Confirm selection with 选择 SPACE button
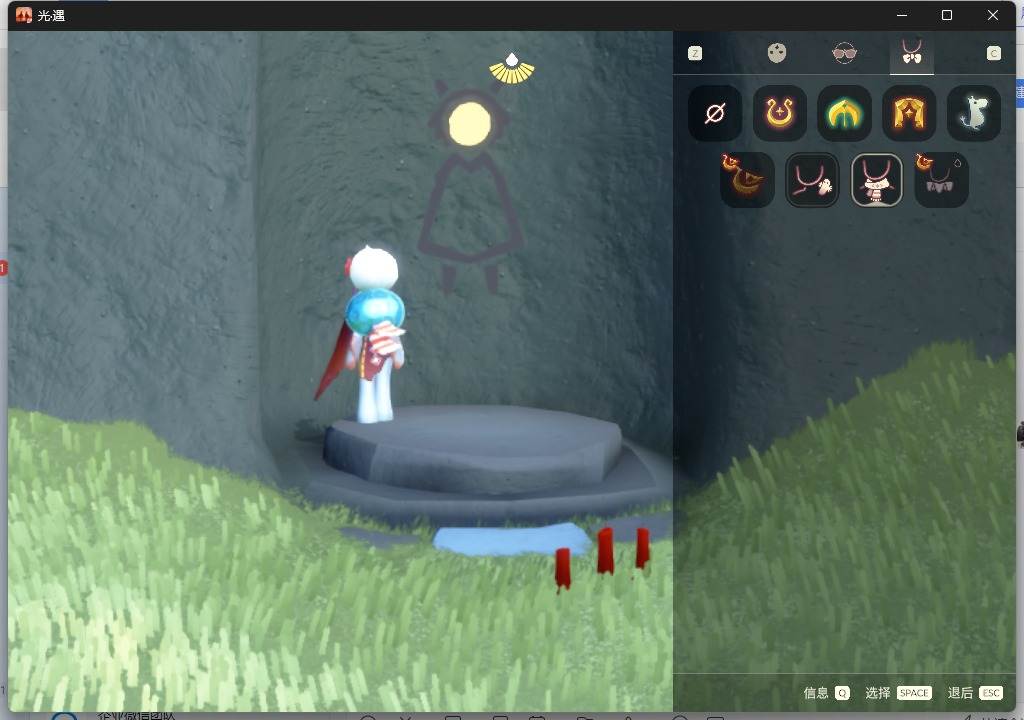The width and height of the screenshot is (1024, 720). tap(897, 693)
